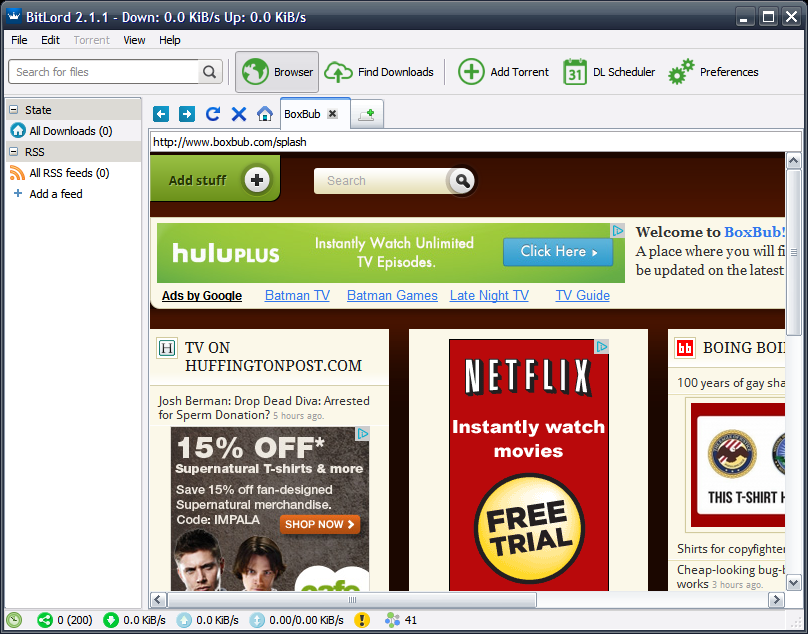Click the Add stuff plus button

(257, 180)
